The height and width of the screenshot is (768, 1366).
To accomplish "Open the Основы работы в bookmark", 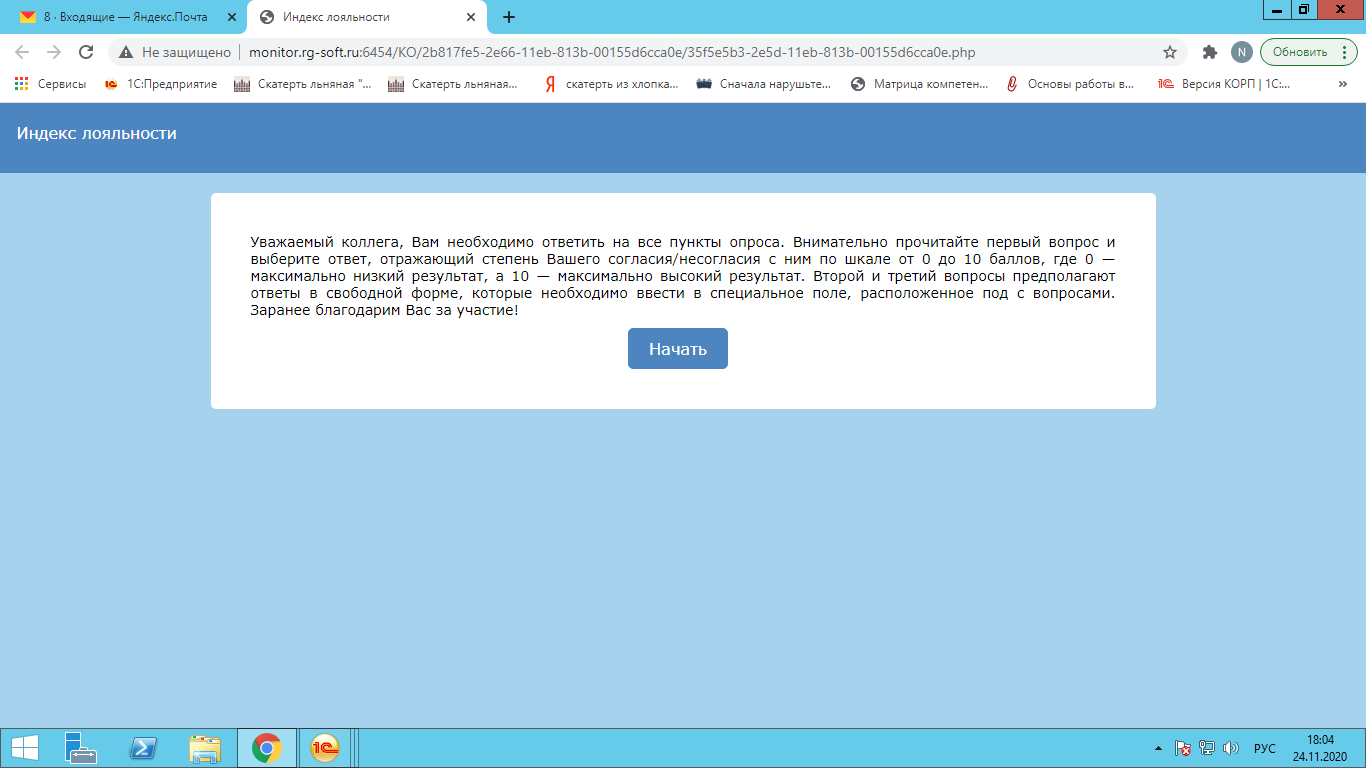I will [x=1072, y=84].
